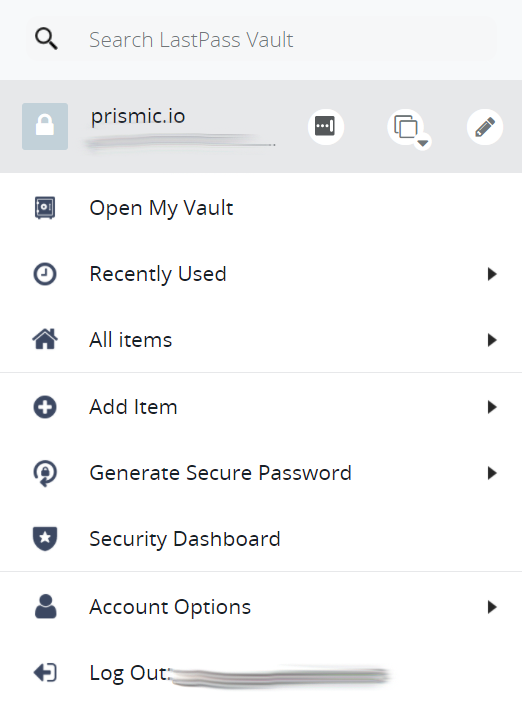Image resolution: width=522 pixels, height=706 pixels.
Task: Expand the All items submenu arrow
Action: [x=492, y=340]
